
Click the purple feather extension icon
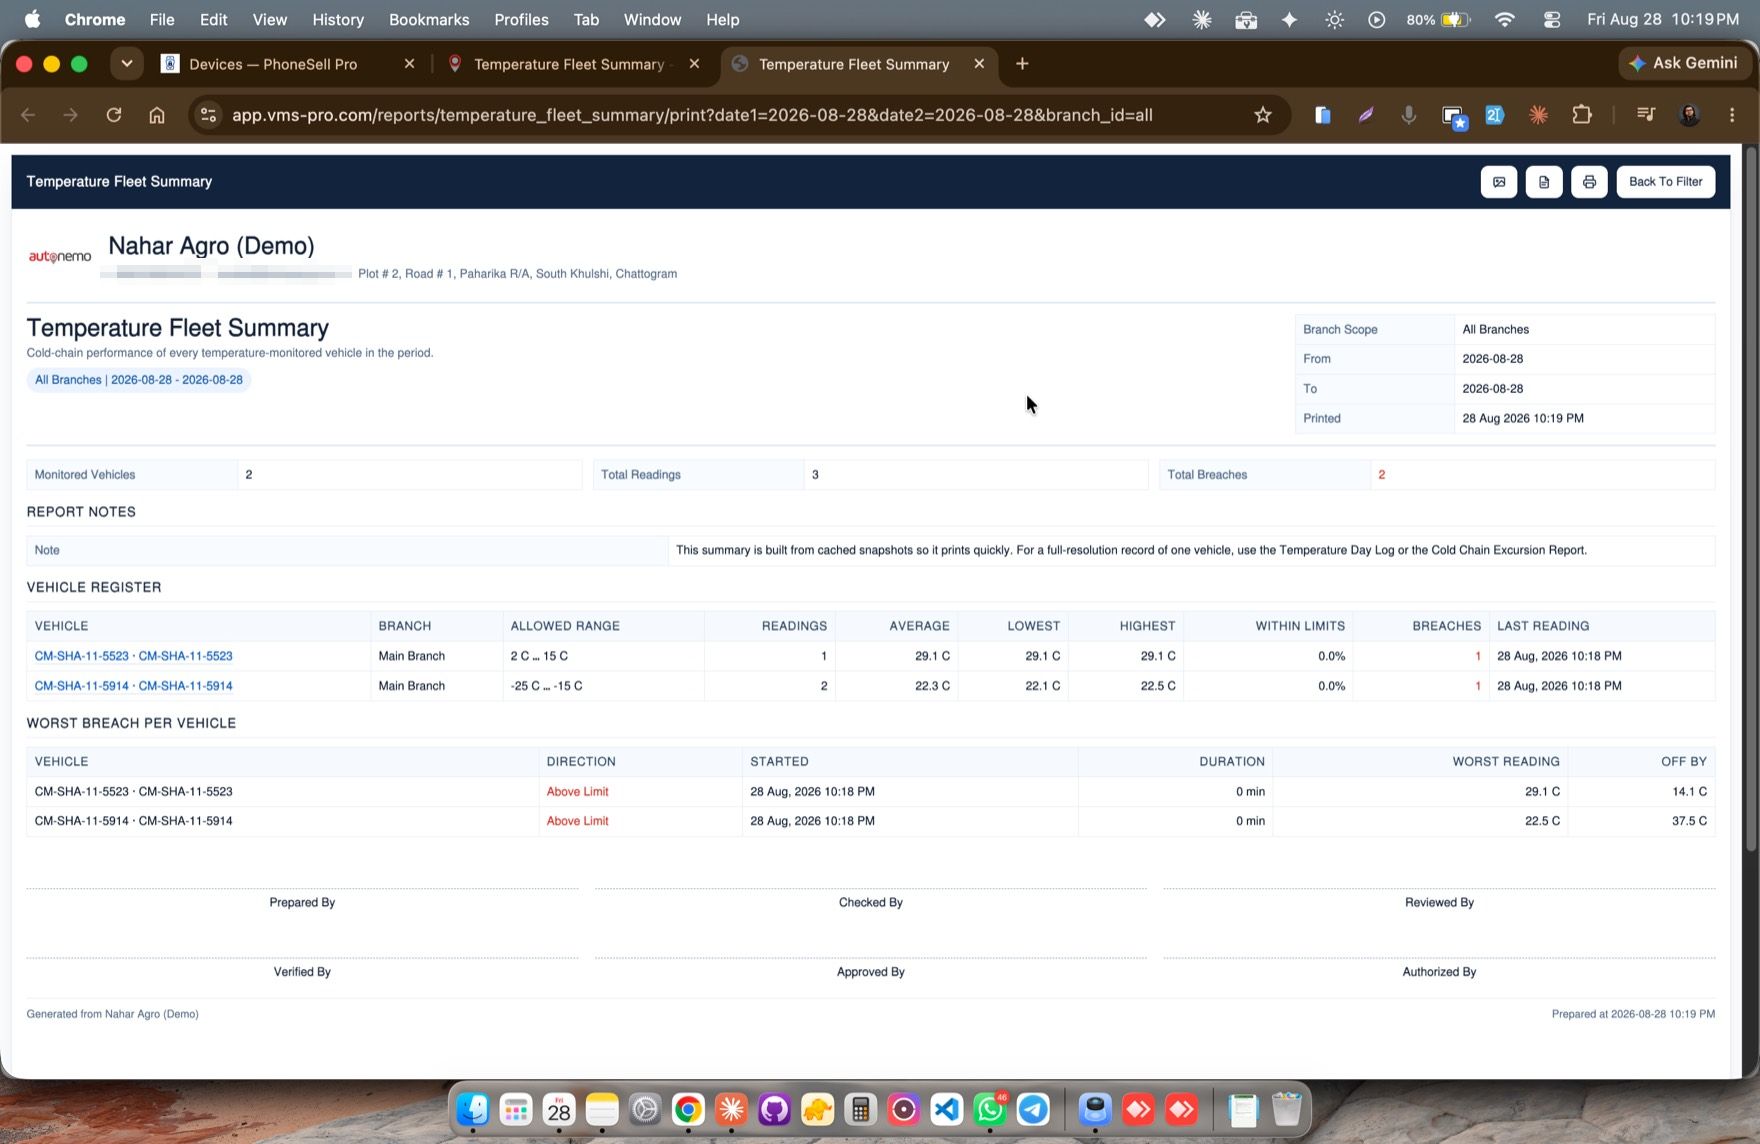point(1365,115)
